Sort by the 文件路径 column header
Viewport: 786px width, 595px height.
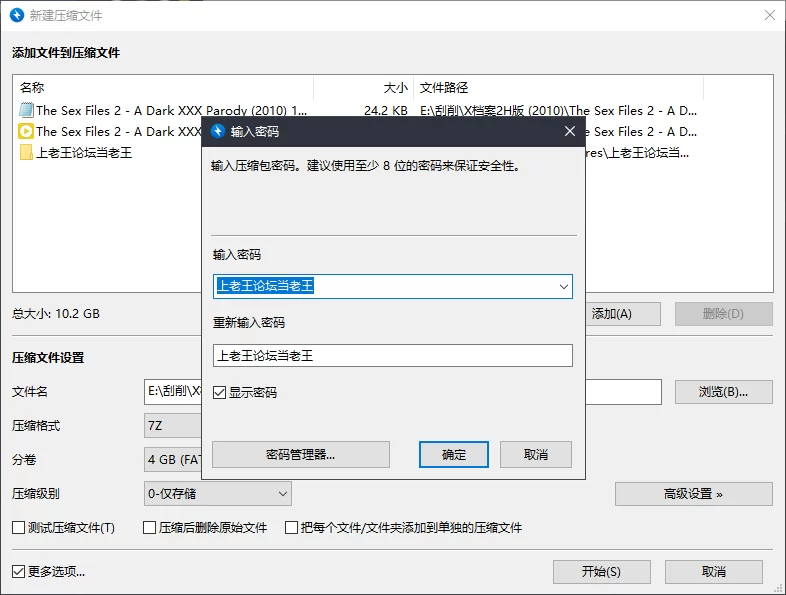pyautogui.click(x=444, y=88)
